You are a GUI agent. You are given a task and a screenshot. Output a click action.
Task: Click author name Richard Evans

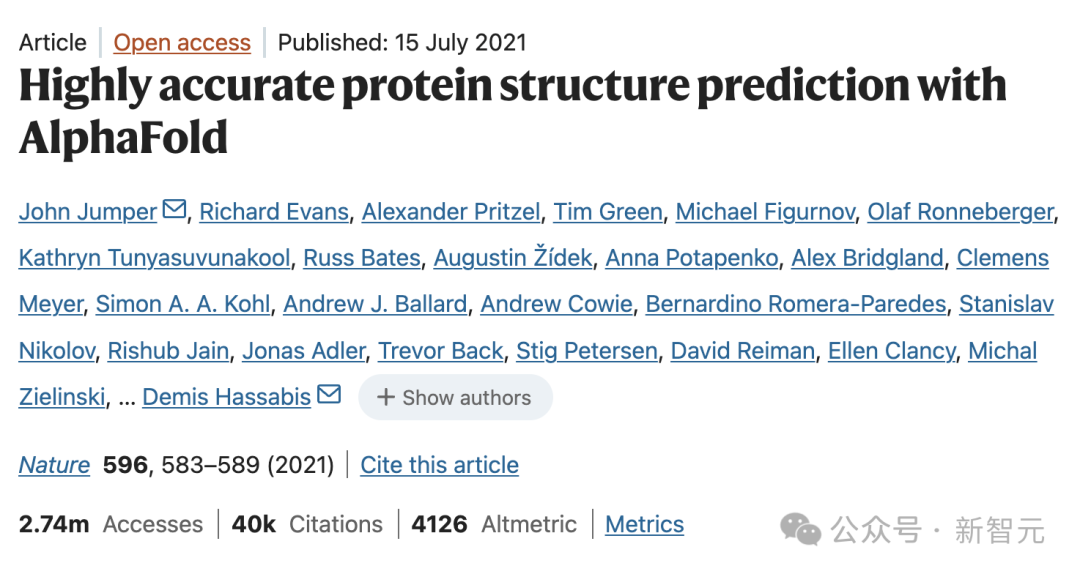[x=274, y=212]
